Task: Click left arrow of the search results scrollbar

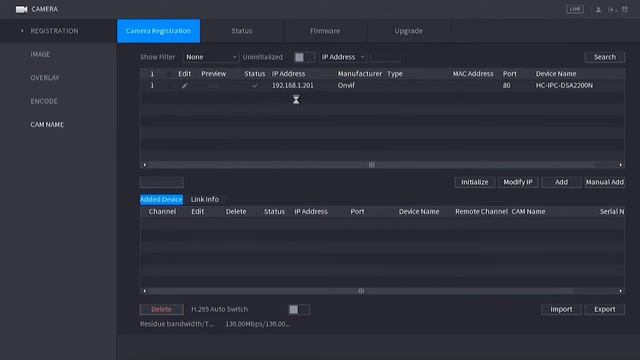Action: pyautogui.click(x=144, y=165)
